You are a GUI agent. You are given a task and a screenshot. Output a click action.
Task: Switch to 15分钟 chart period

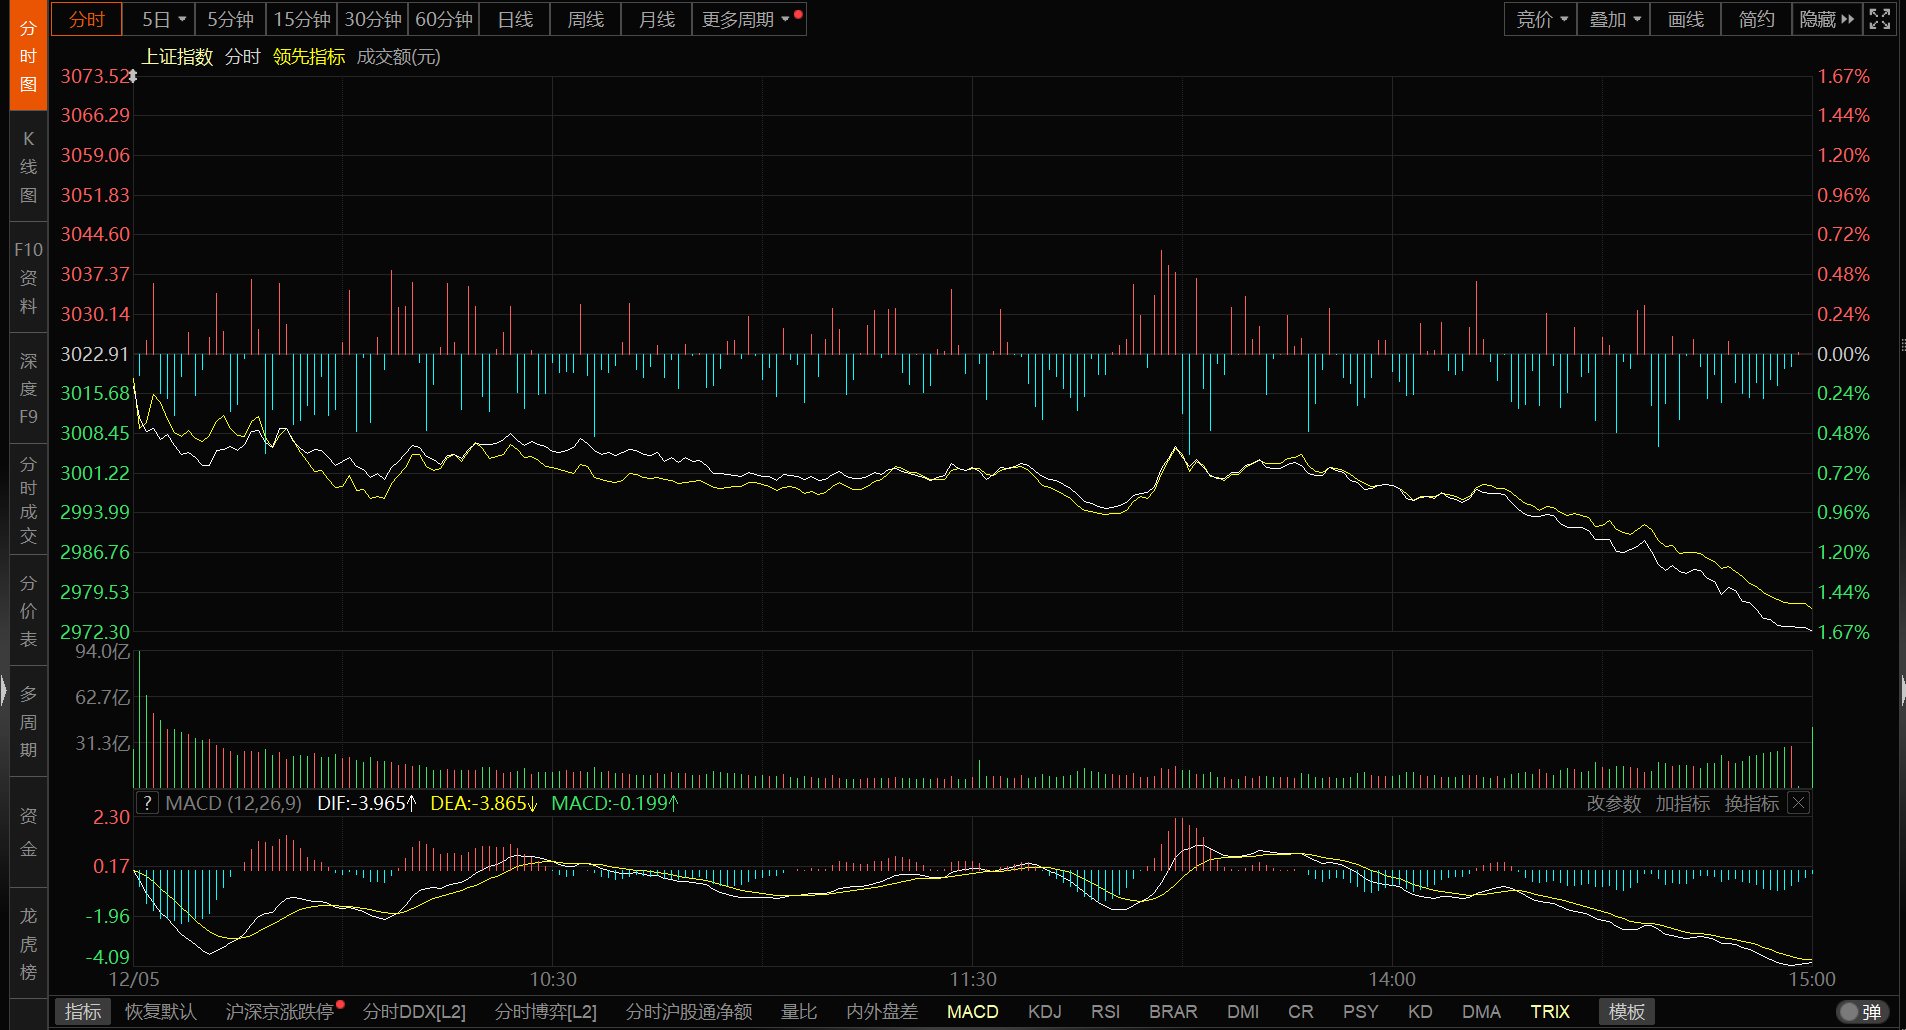(302, 19)
